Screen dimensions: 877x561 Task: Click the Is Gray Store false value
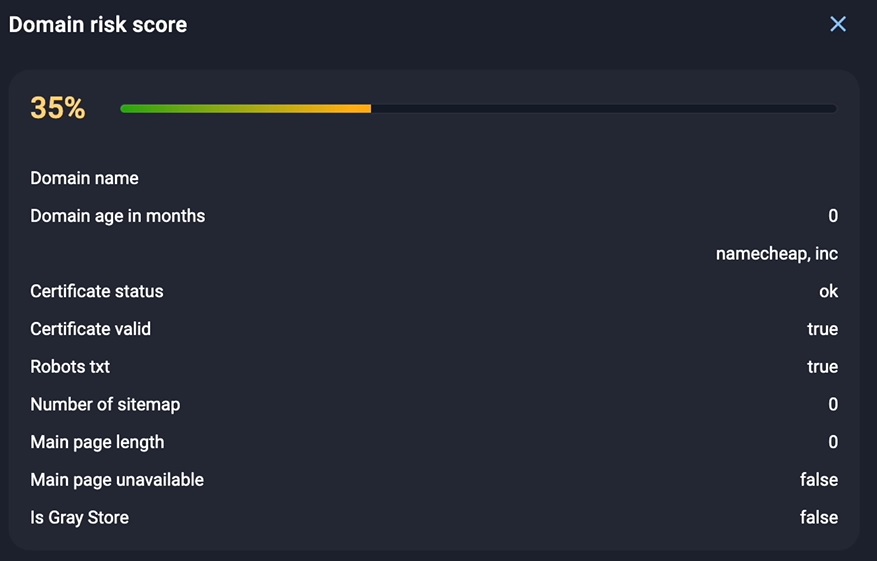tap(818, 518)
